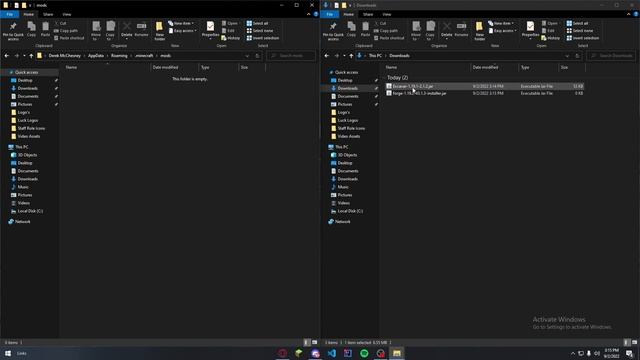Click Open in Downloads window ribbon
This screenshot has height=360, width=640.
549,23
